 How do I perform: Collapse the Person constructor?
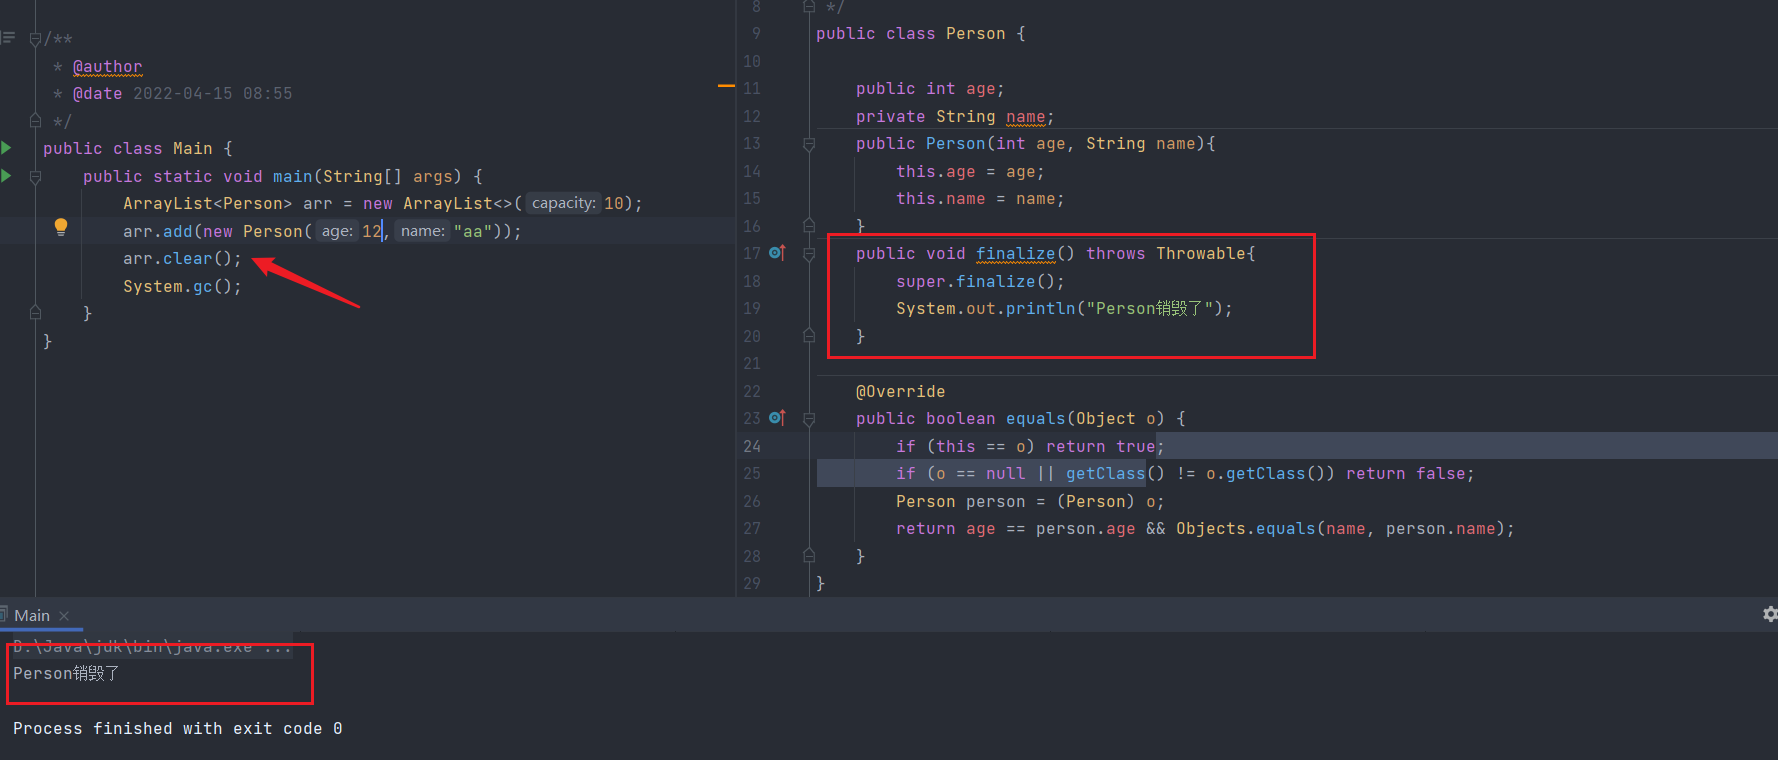809,144
